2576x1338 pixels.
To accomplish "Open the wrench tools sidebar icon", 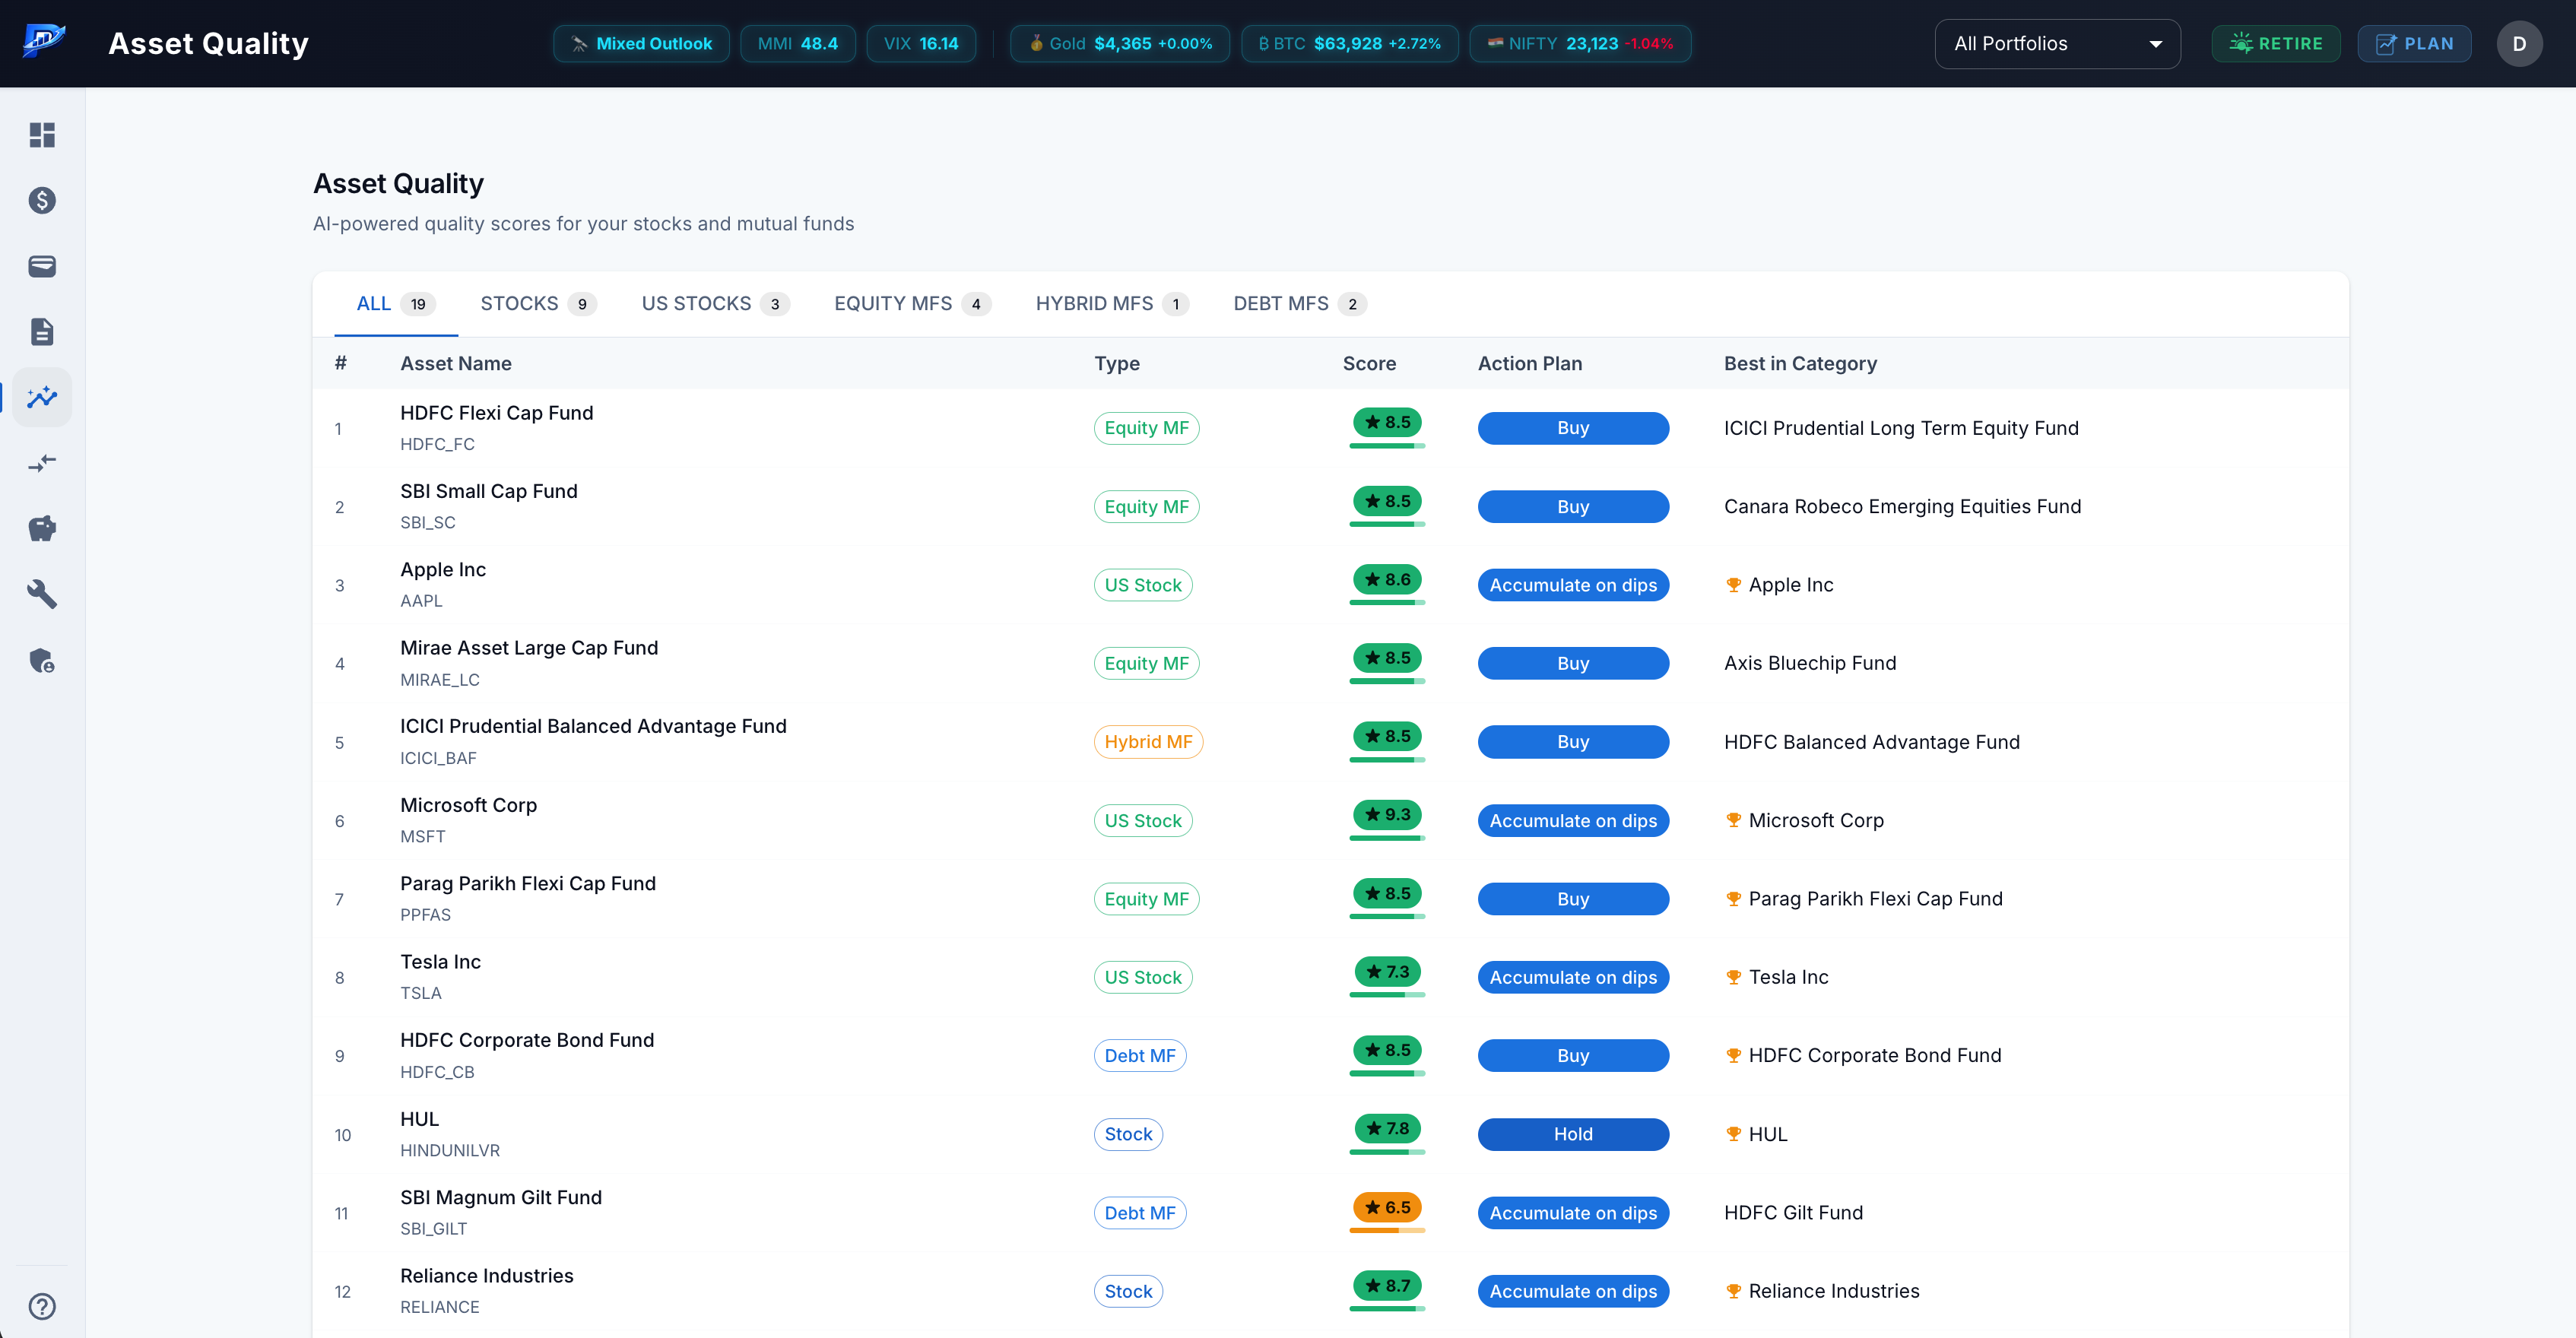I will click(x=42, y=594).
